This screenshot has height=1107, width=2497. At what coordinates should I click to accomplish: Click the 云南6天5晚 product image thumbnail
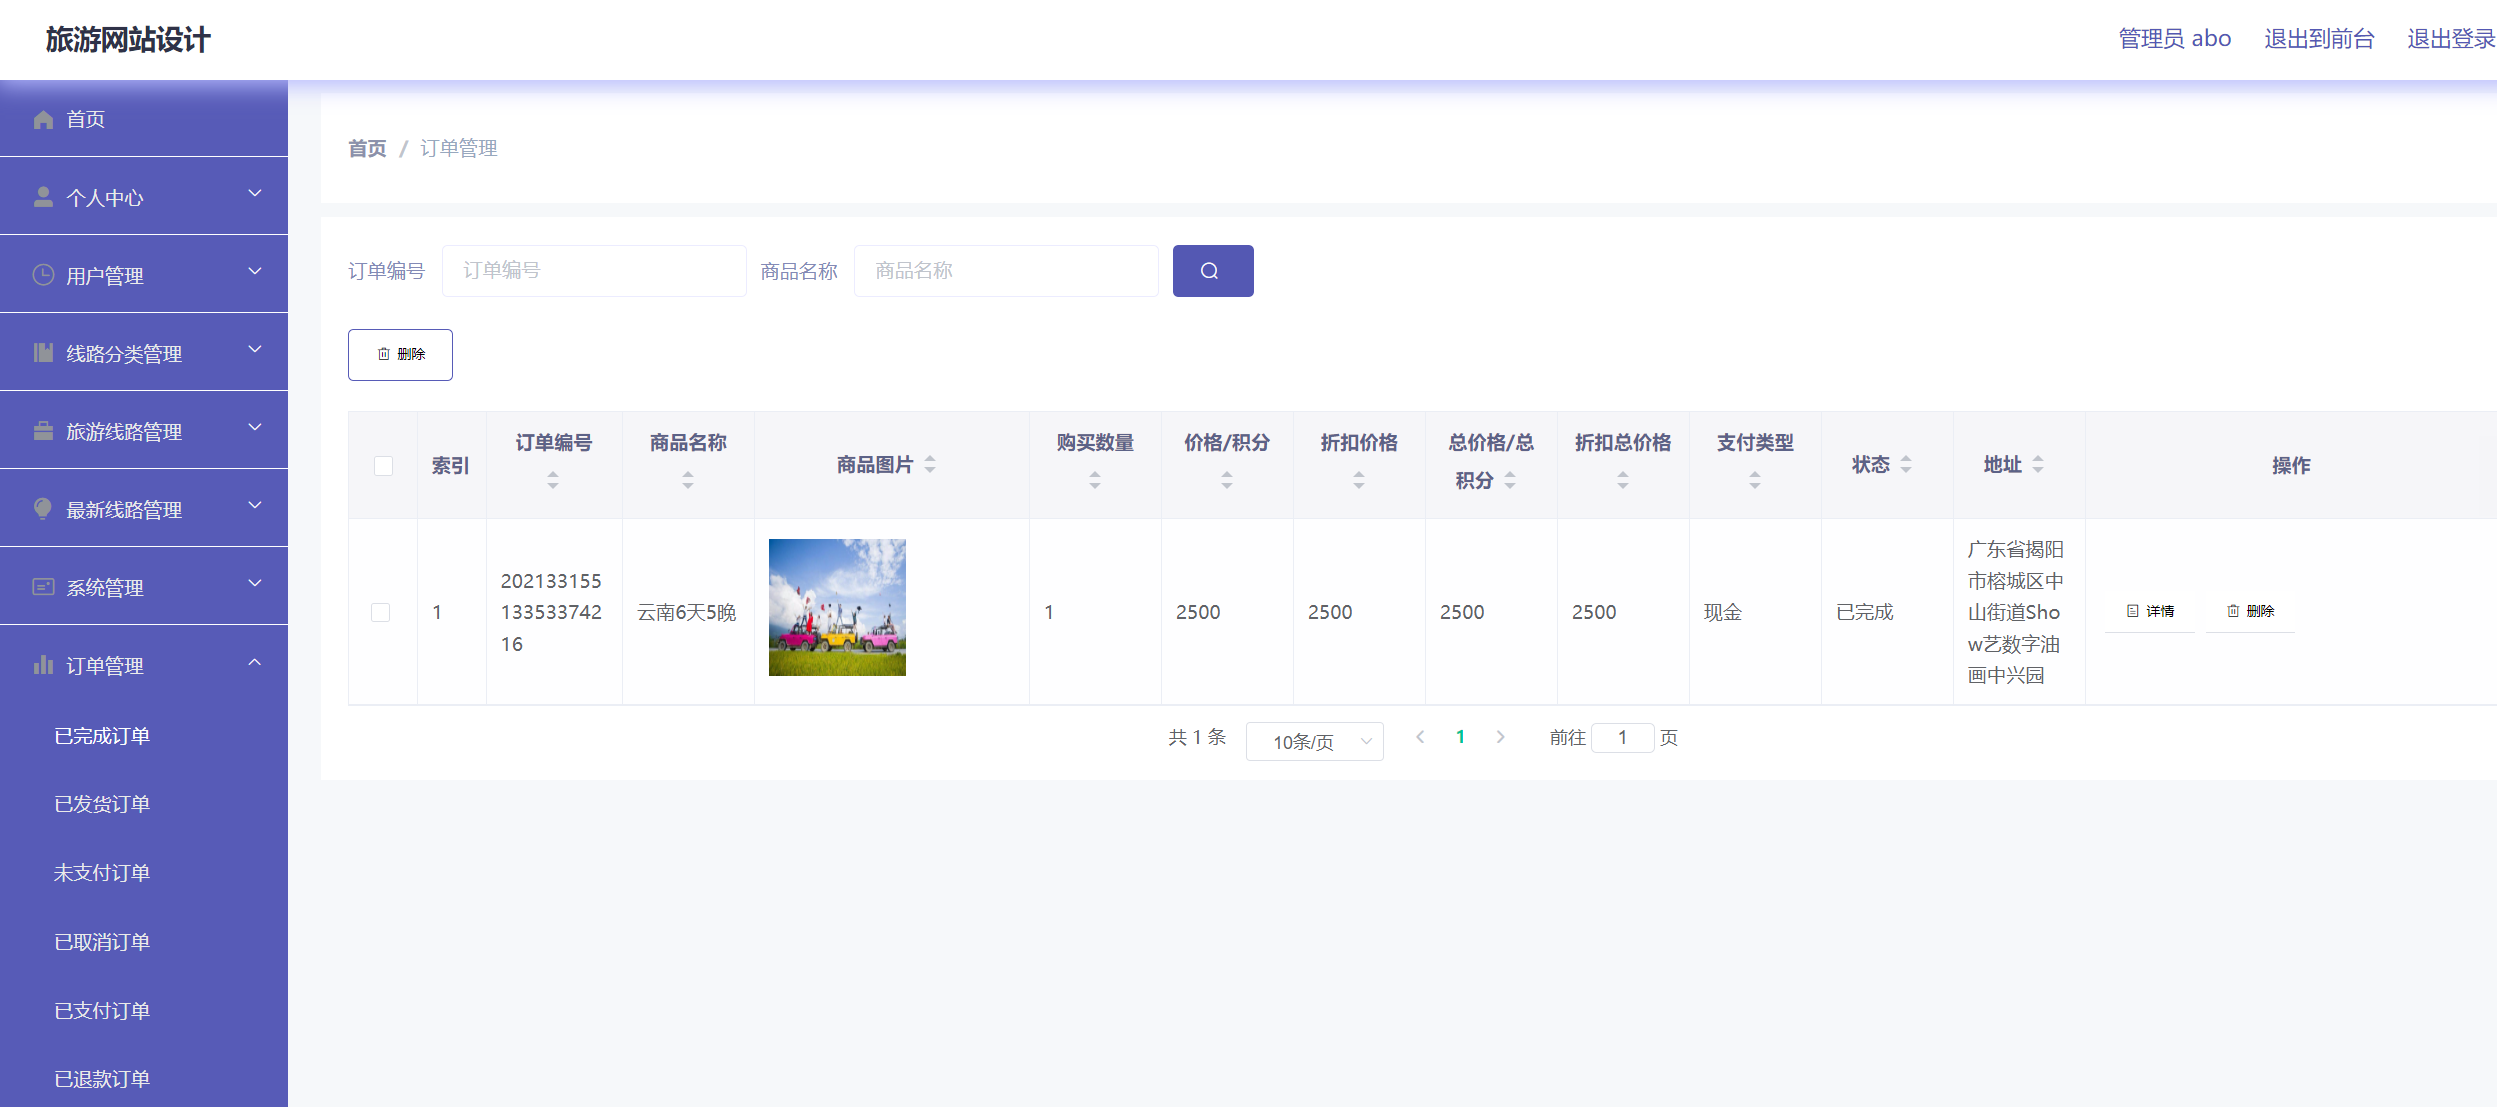[837, 606]
